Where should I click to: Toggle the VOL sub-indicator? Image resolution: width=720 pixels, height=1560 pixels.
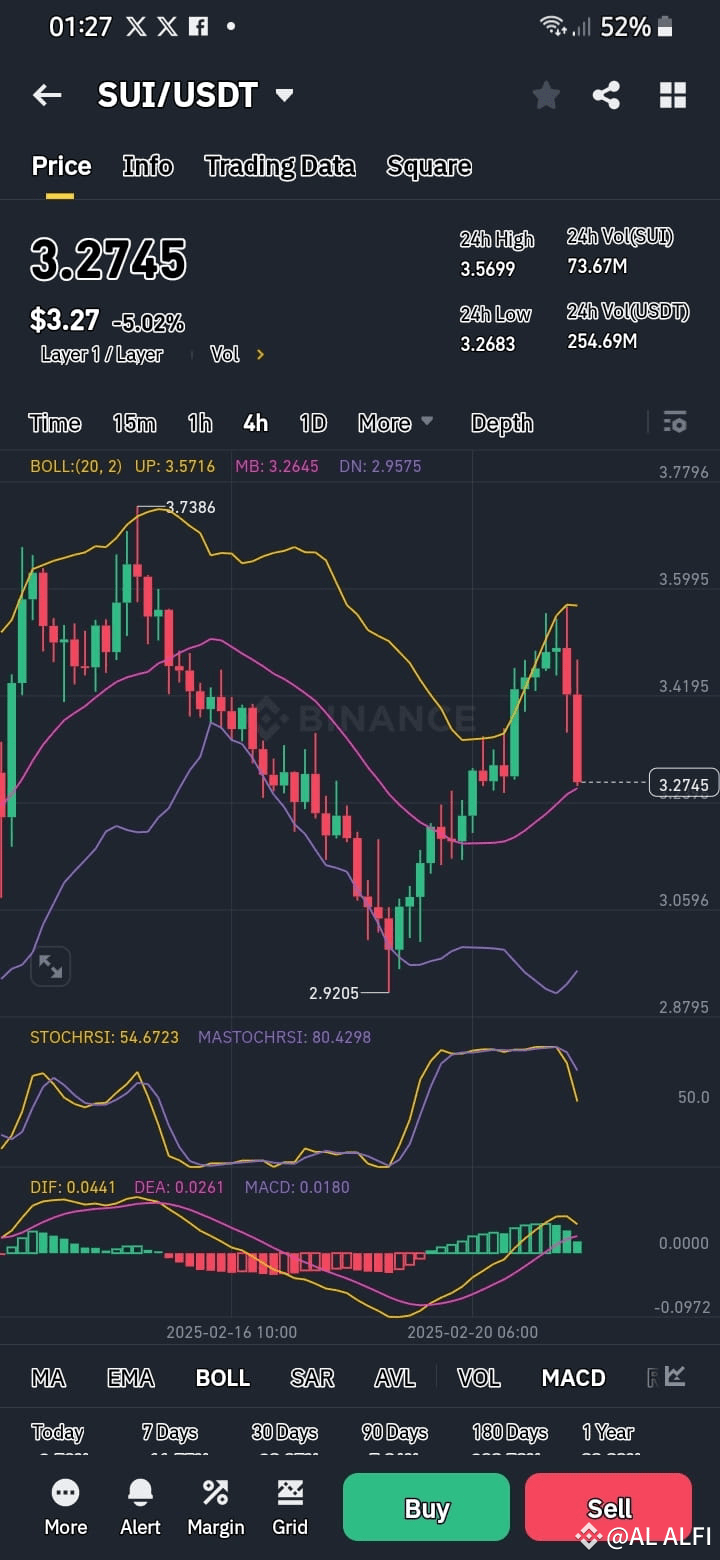(479, 1378)
